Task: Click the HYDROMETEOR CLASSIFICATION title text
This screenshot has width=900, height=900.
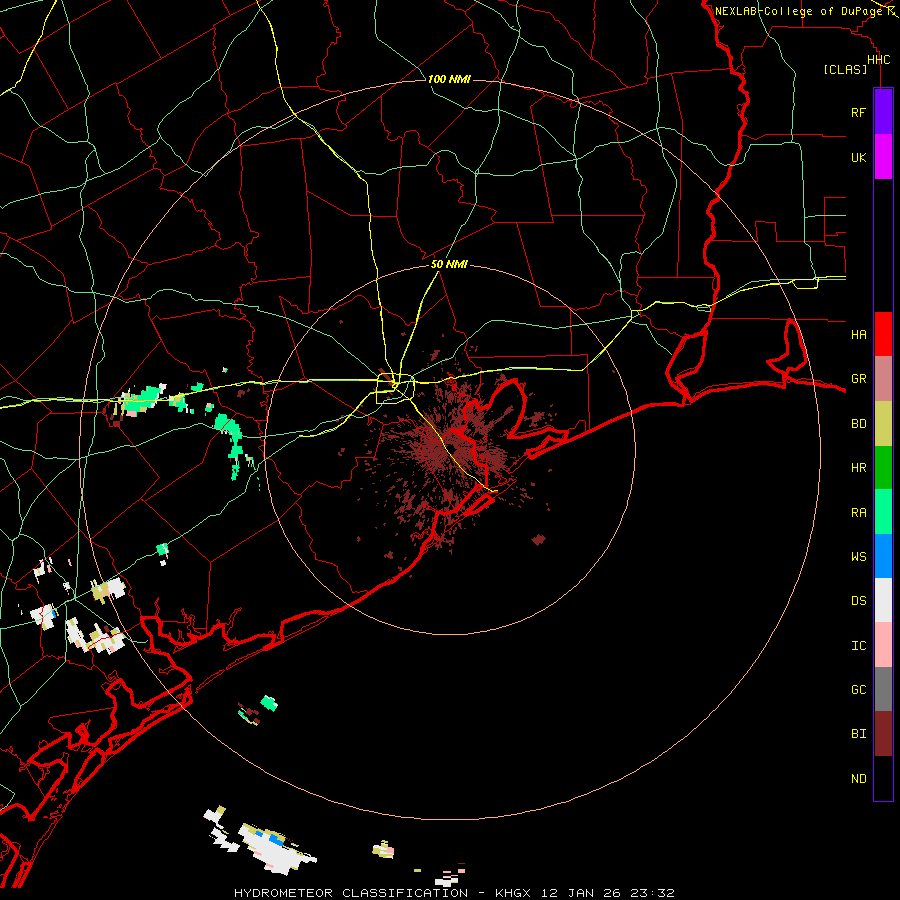Action: coord(351,893)
